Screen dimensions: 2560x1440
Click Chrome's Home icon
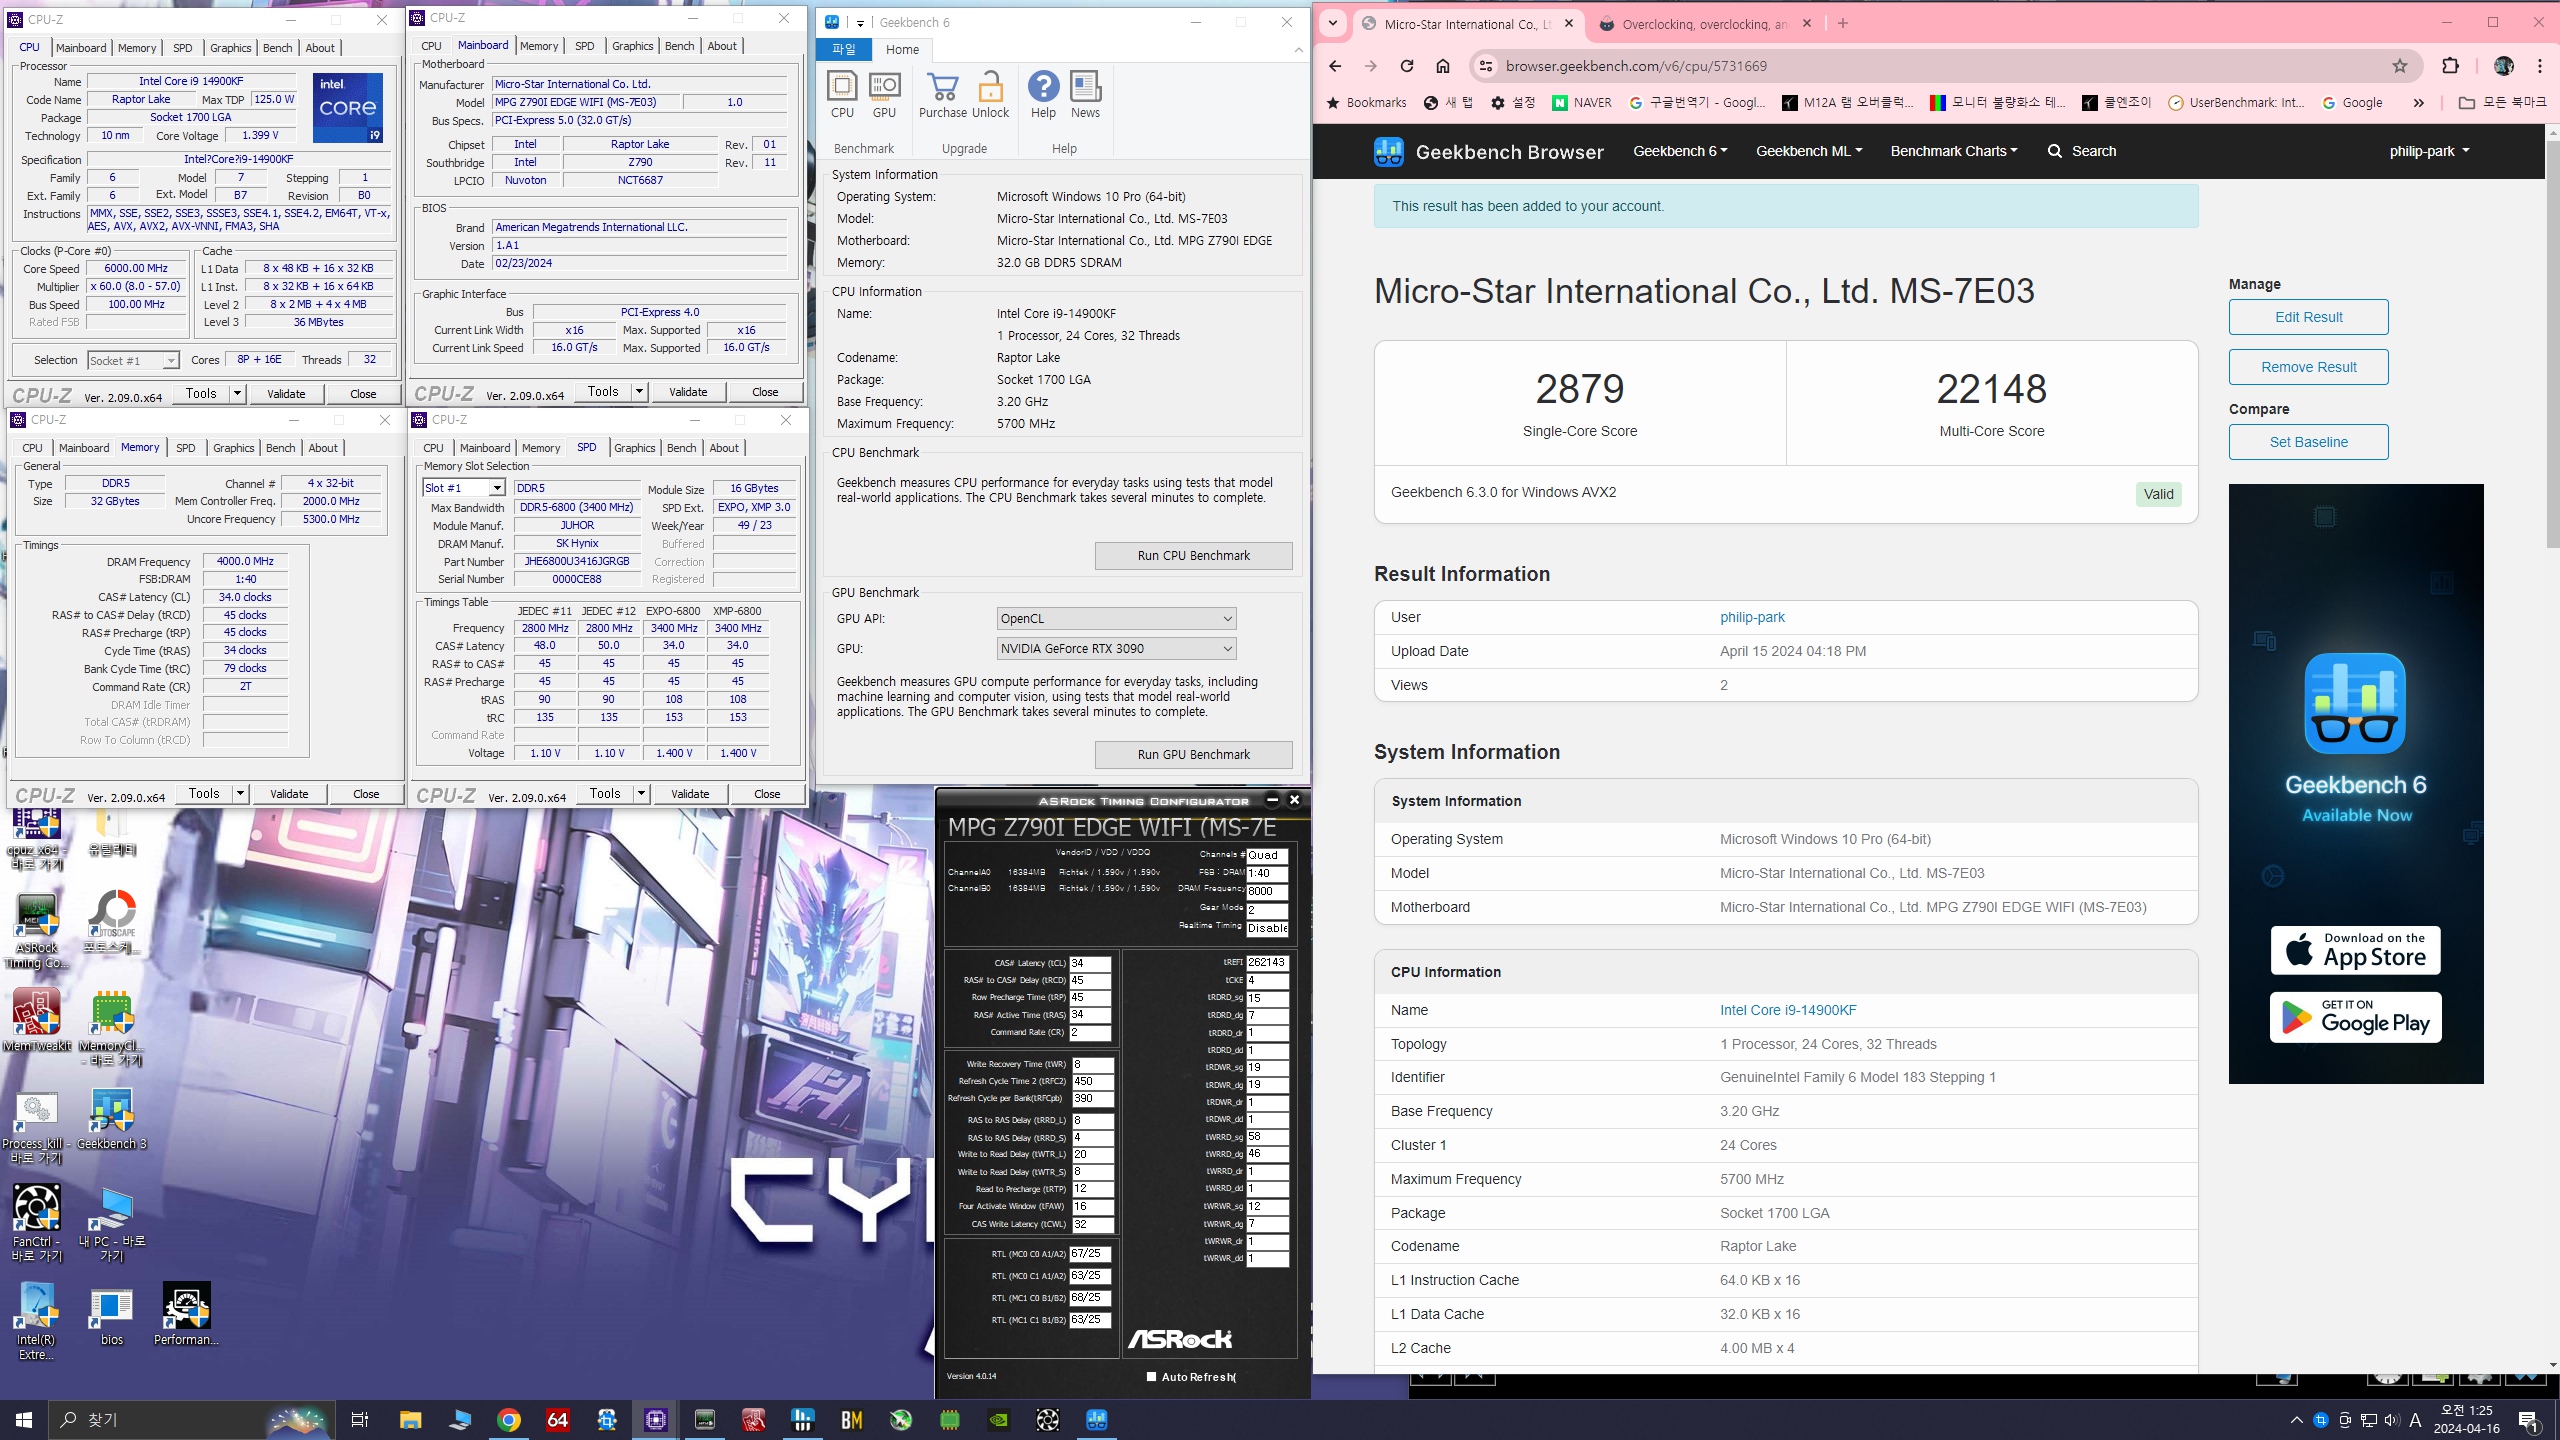pyautogui.click(x=1442, y=66)
